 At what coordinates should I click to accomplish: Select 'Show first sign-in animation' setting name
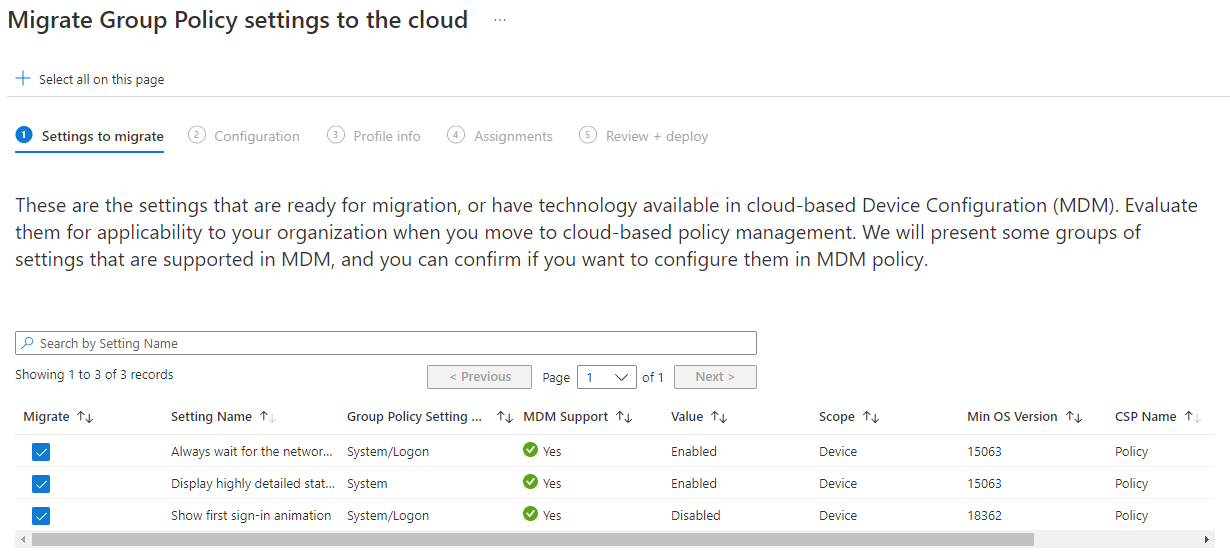pyautogui.click(x=251, y=515)
